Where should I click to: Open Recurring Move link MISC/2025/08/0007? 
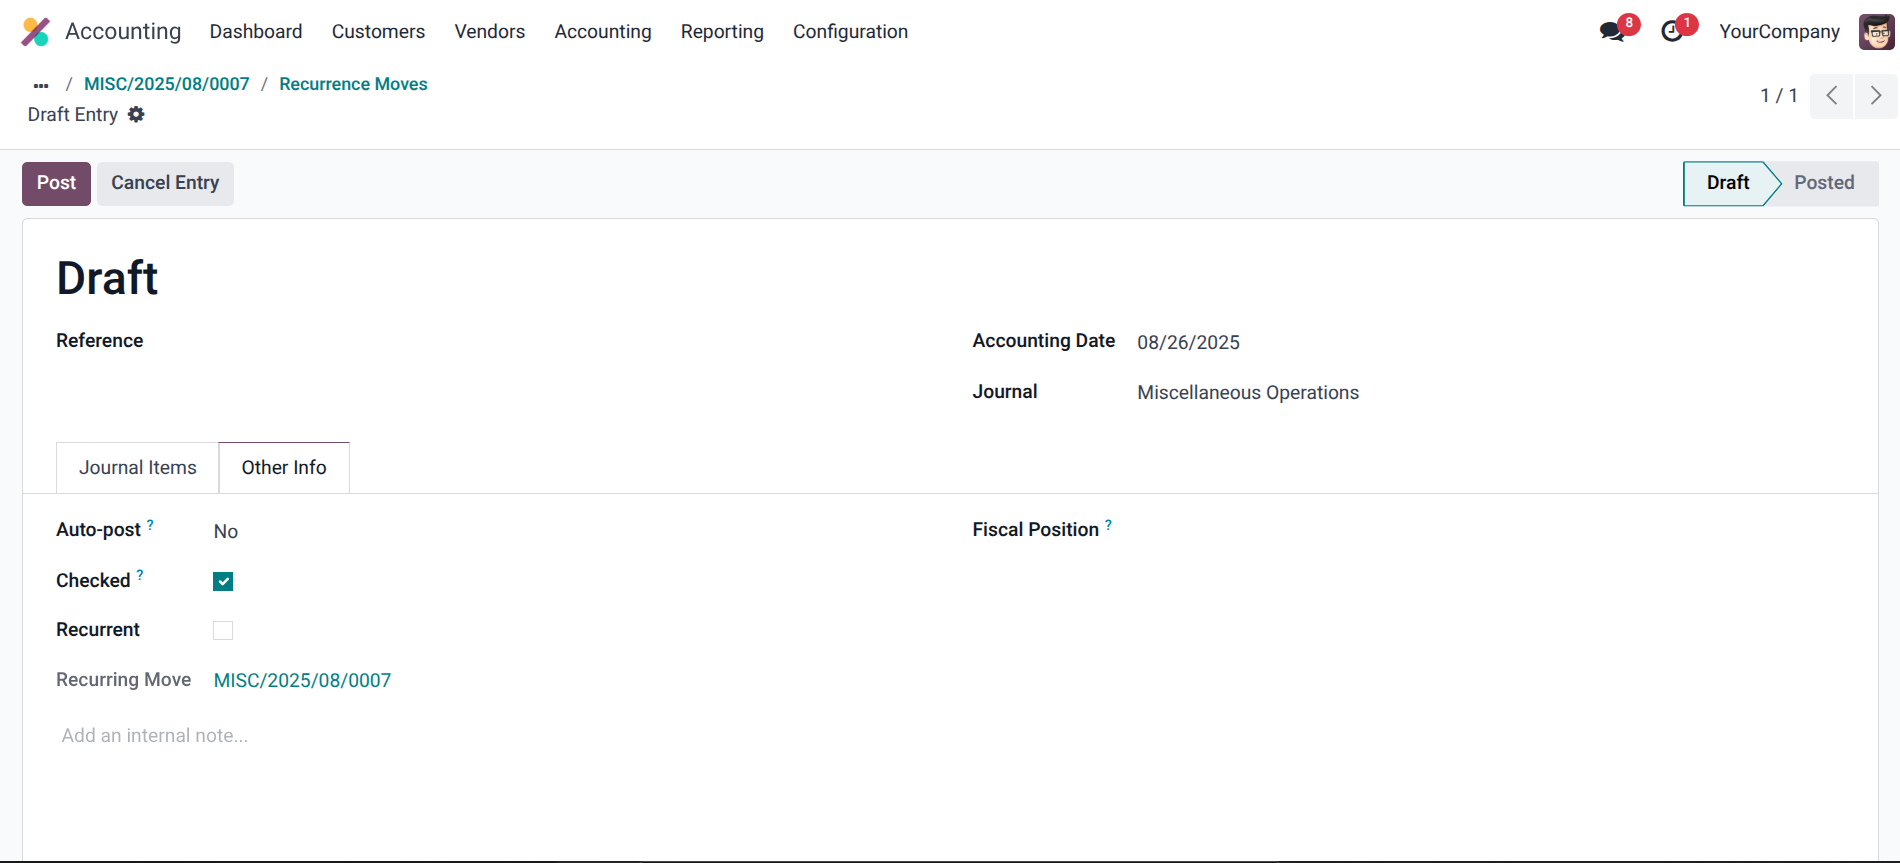302,681
